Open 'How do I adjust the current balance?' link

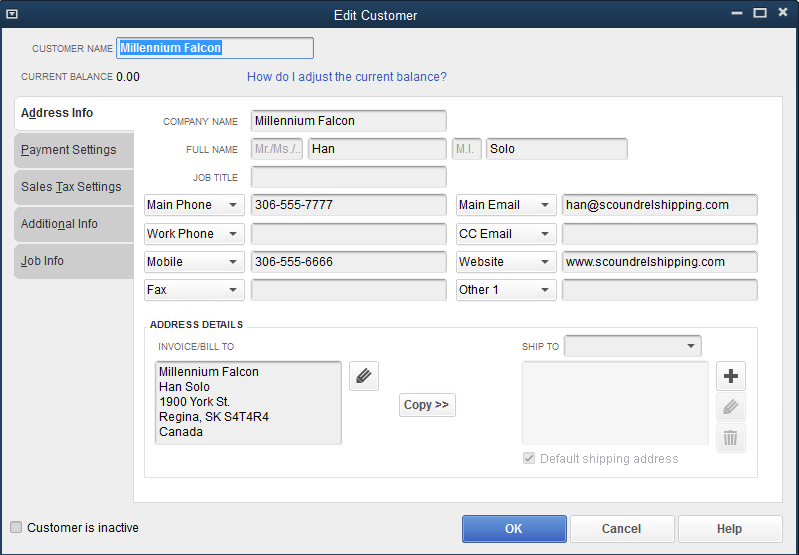tap(347, 77)
